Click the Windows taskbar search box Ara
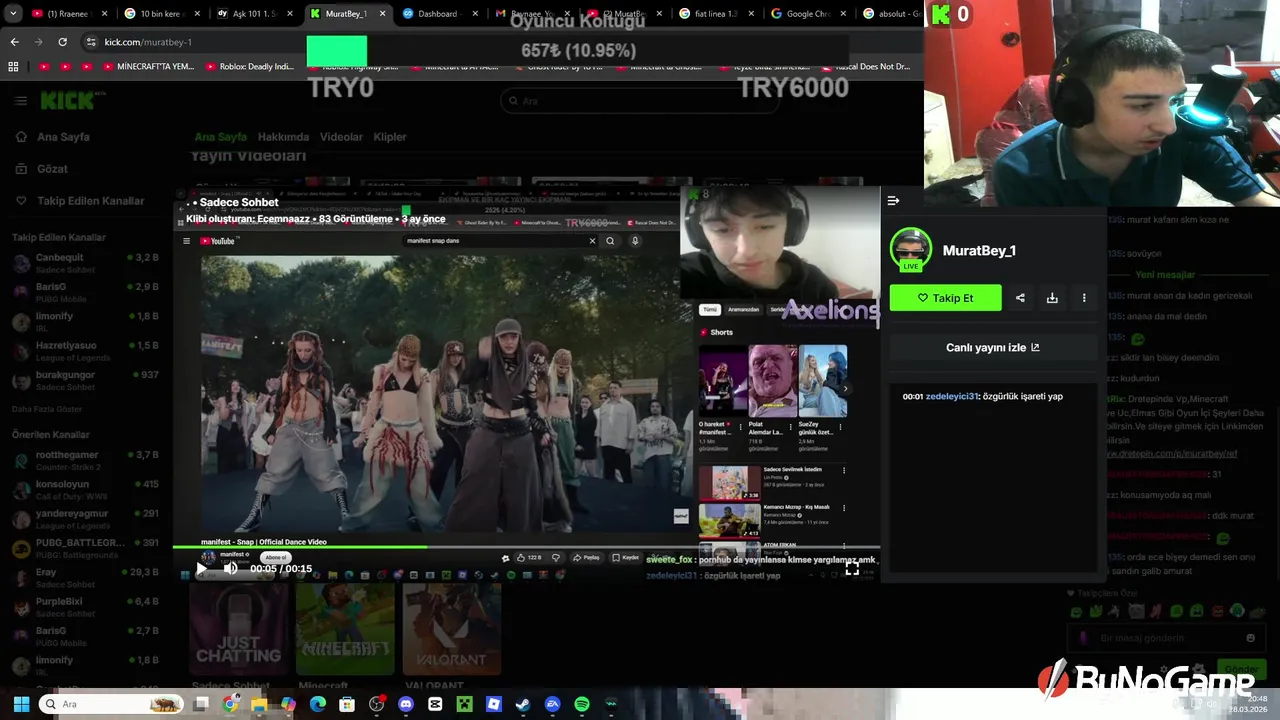 (111, 704)
